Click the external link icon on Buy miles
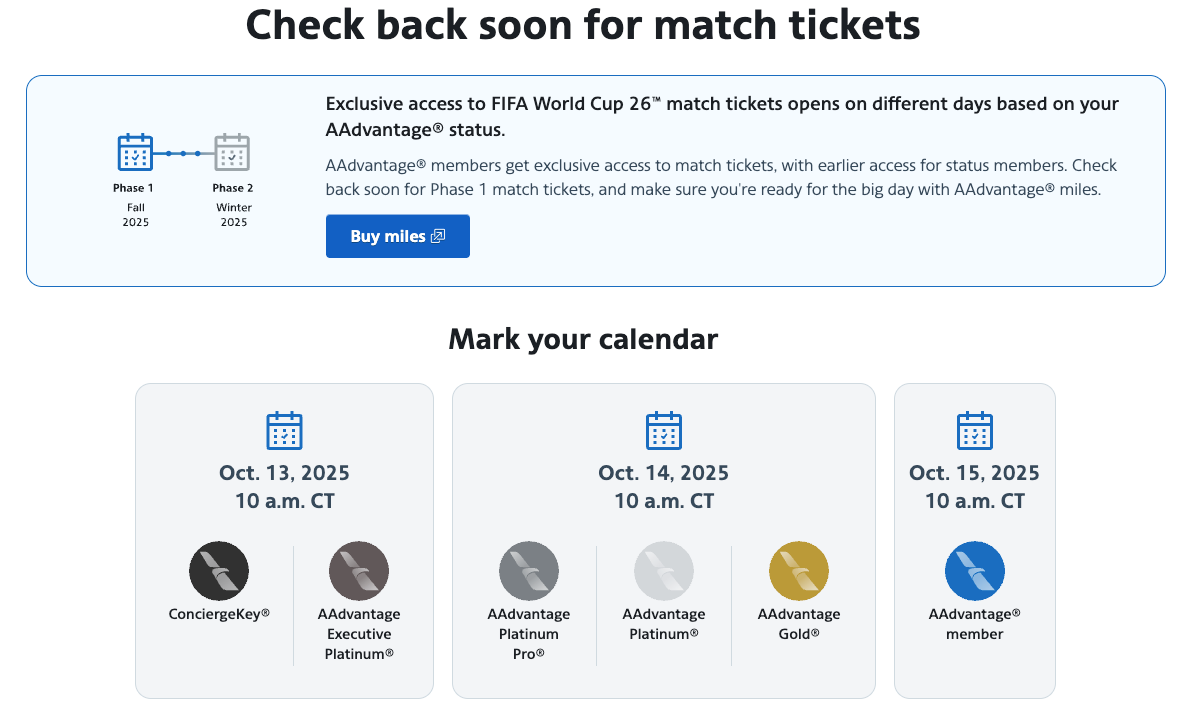The height and width of the screenshot is (723, 1199). click(438, 236)
